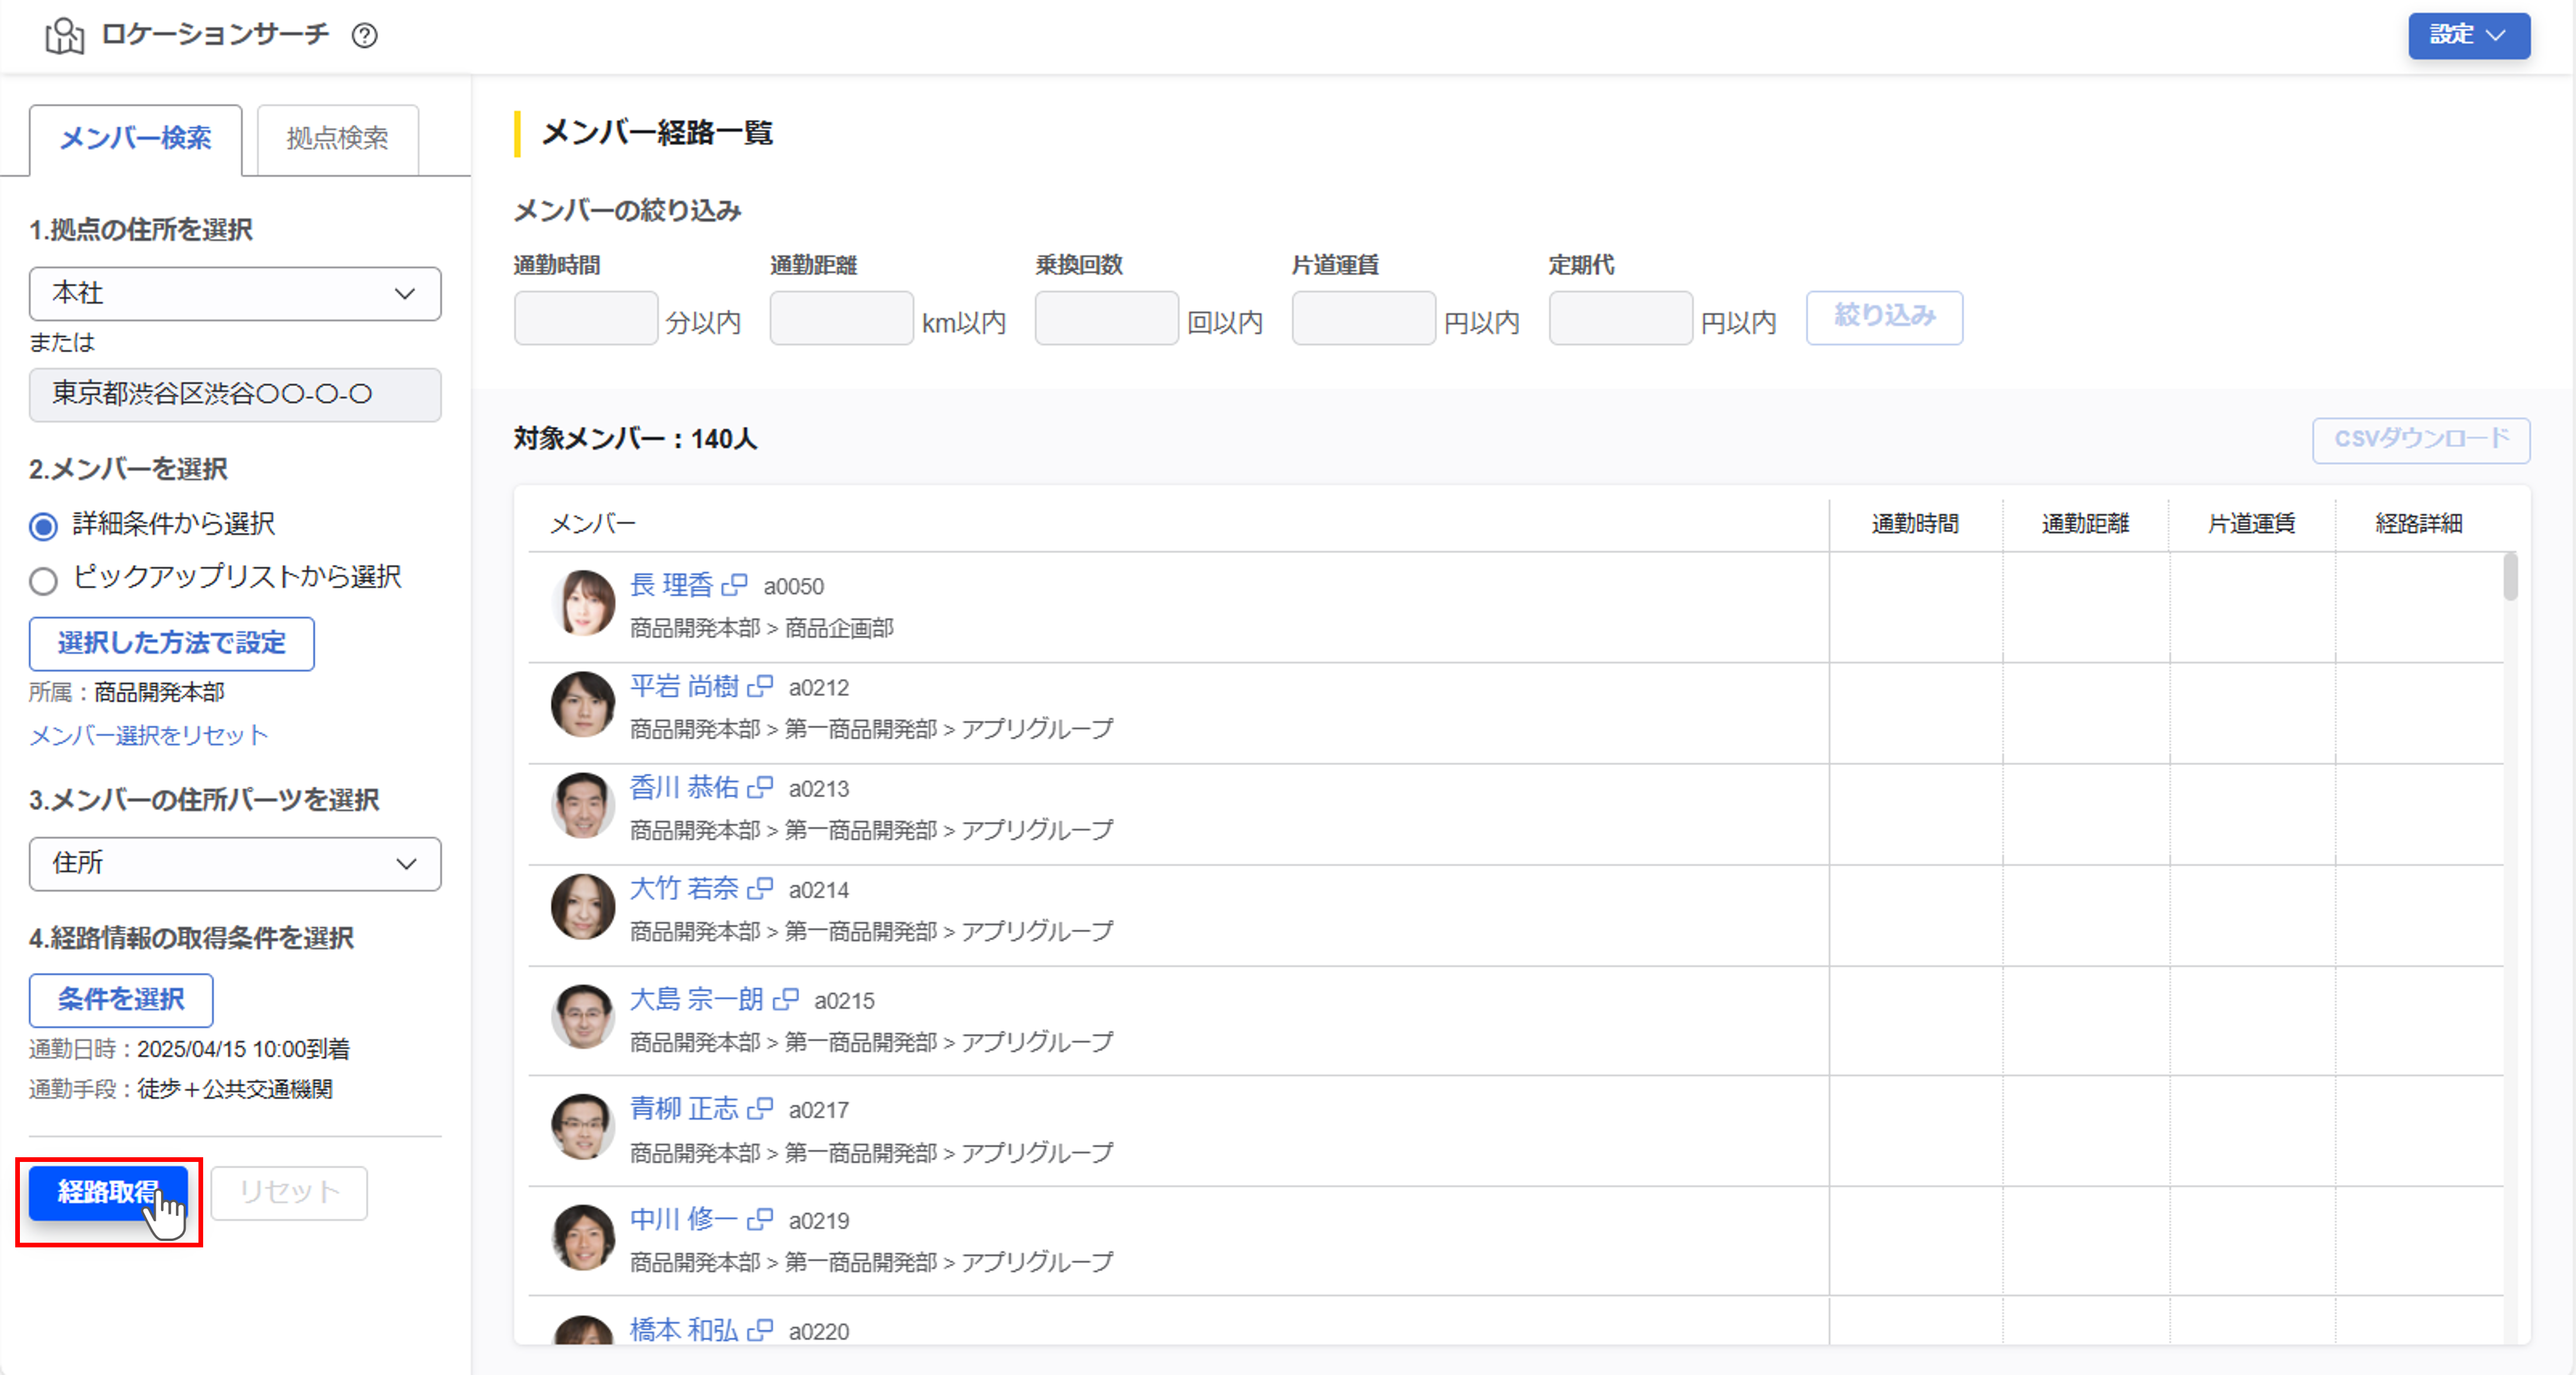Expand the 設定 settings menu
The width and height of the screenshot is (2576, 1375).
(2468, 35)
